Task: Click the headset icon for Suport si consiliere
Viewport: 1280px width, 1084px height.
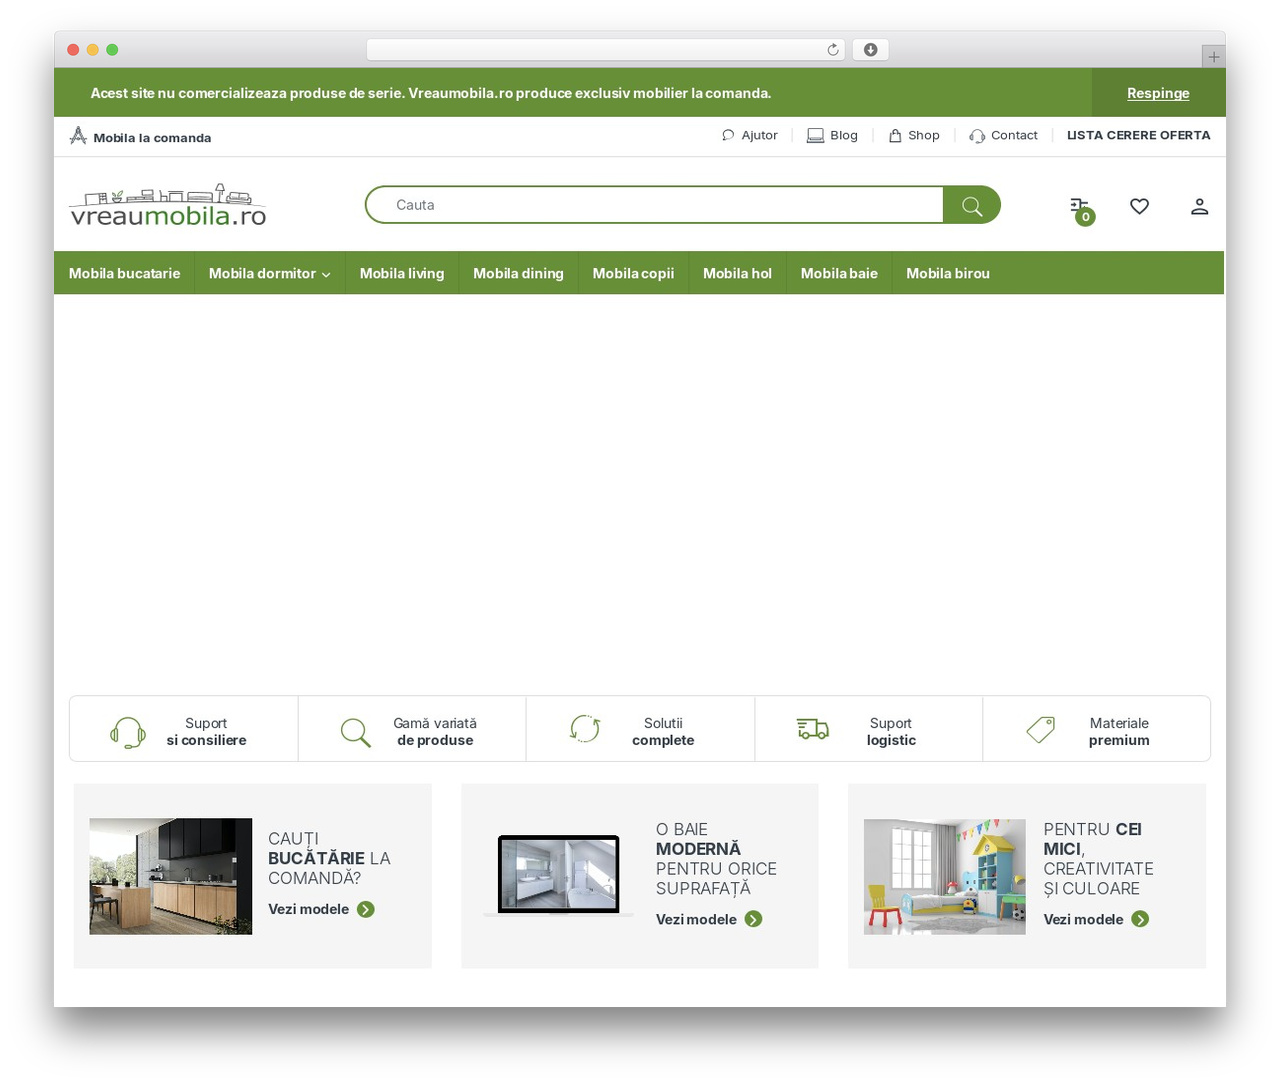Action: (x=128, y=732)
